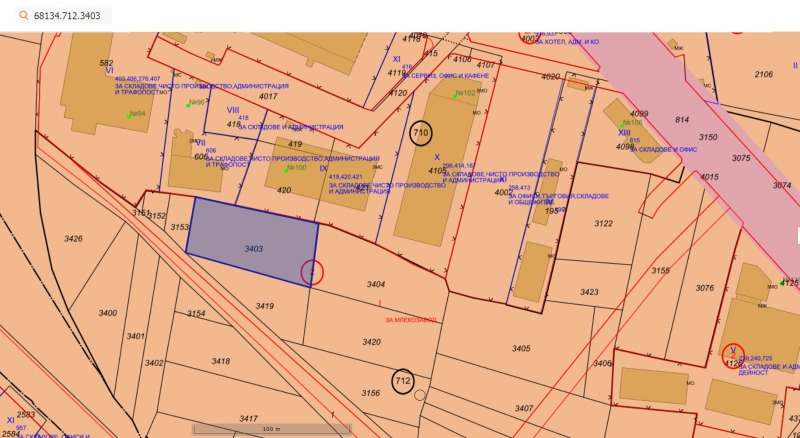The image size is (800, 438).
Task: Click the green address marker №94
Action: [130, 115]
